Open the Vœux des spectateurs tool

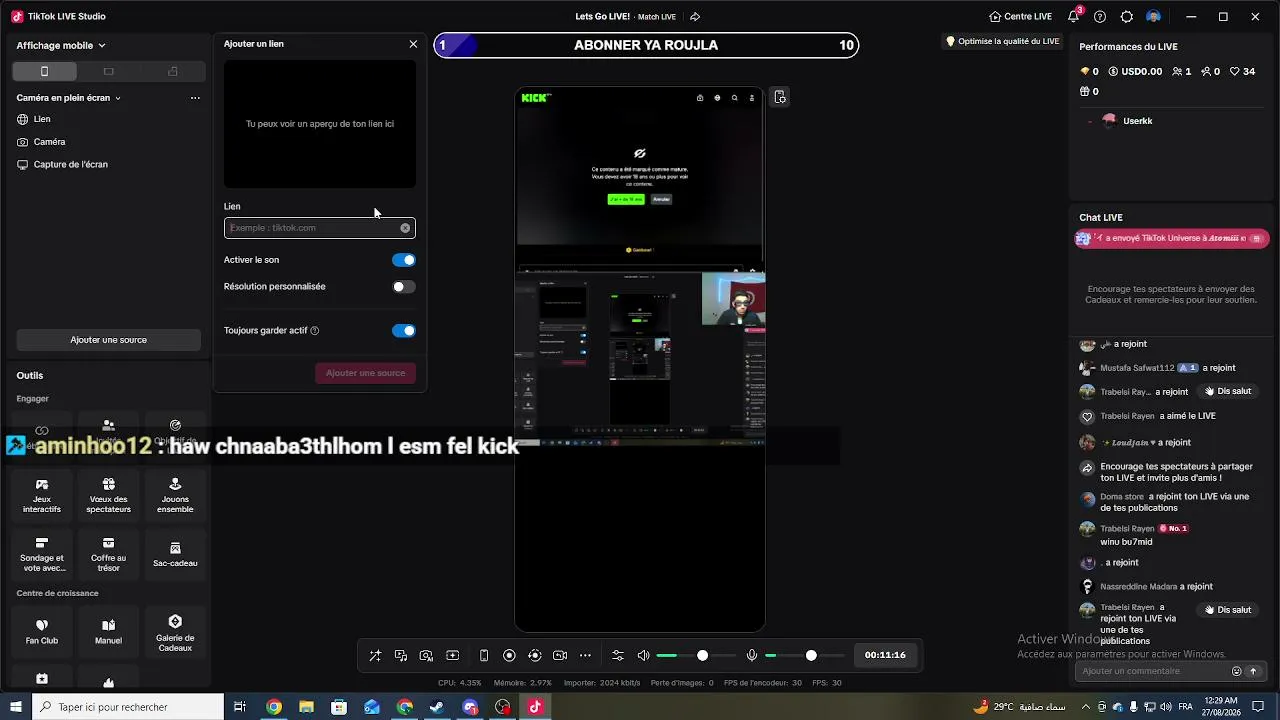pos(108,496)
